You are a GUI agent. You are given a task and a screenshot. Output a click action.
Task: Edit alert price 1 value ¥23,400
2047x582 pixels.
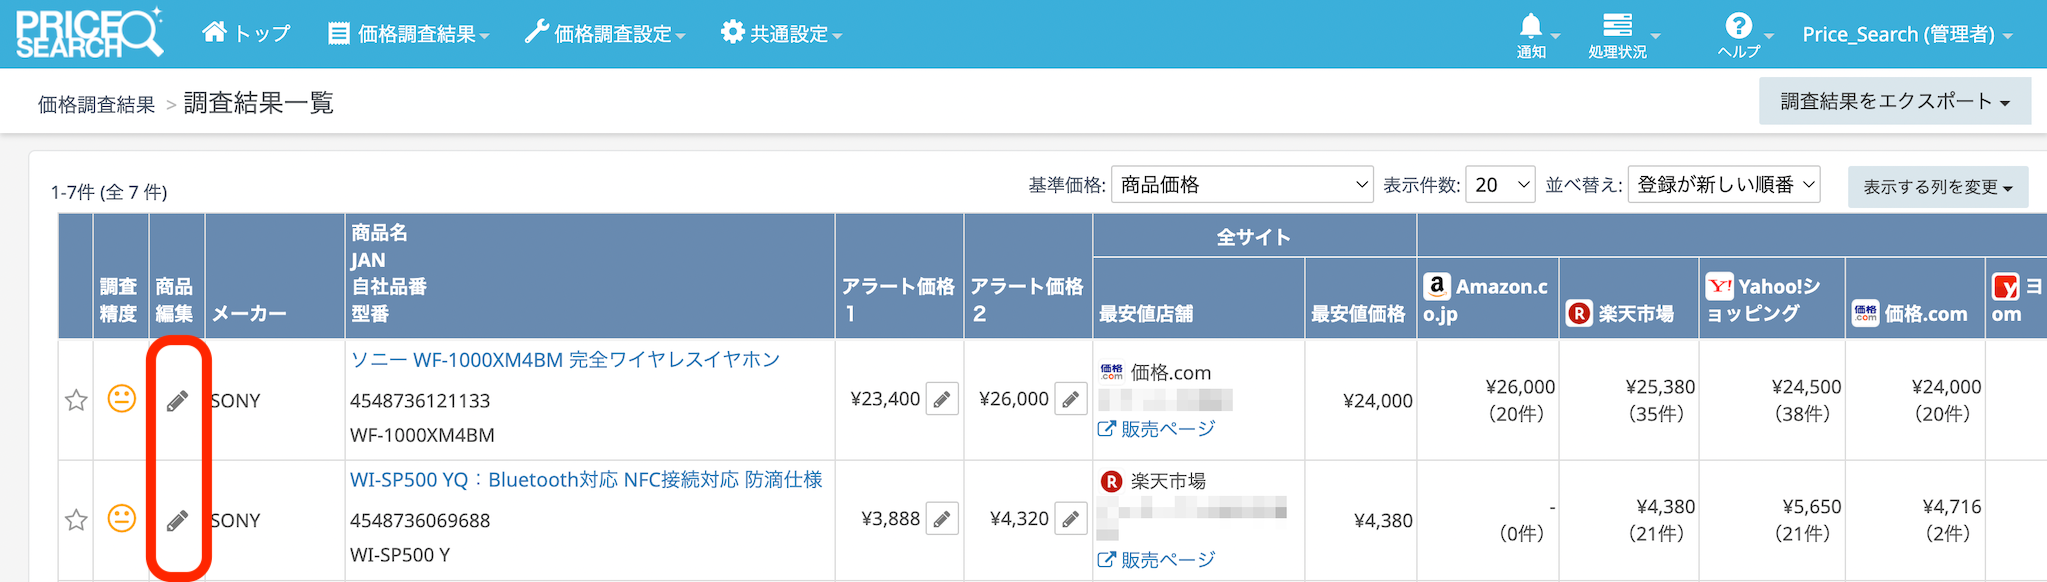coord(942,400)
